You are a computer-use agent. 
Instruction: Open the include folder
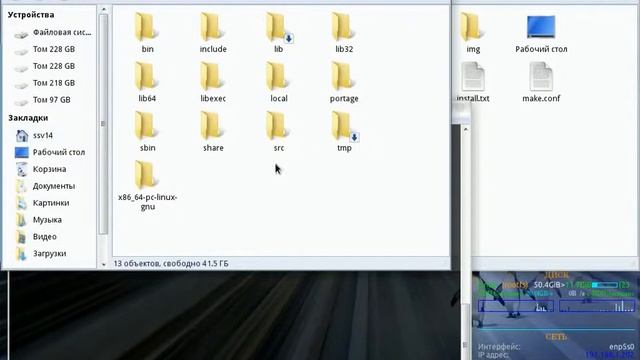click(213, 33)
